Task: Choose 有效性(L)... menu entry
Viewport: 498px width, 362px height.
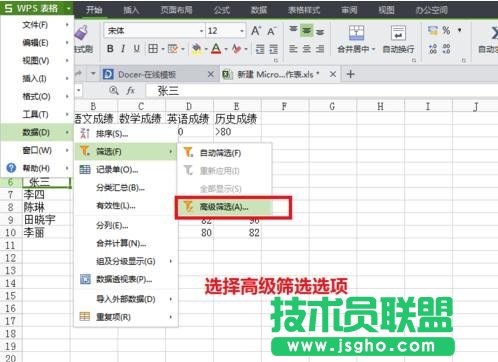Action: [126, 206]
